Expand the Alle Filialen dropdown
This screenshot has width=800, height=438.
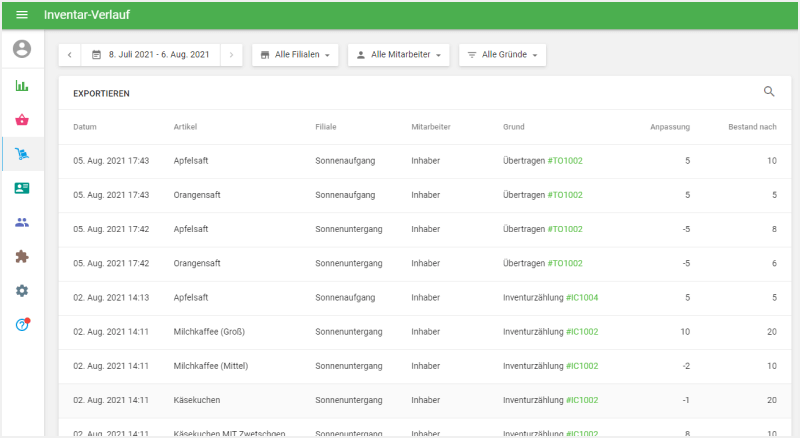[x=295, y=55]
